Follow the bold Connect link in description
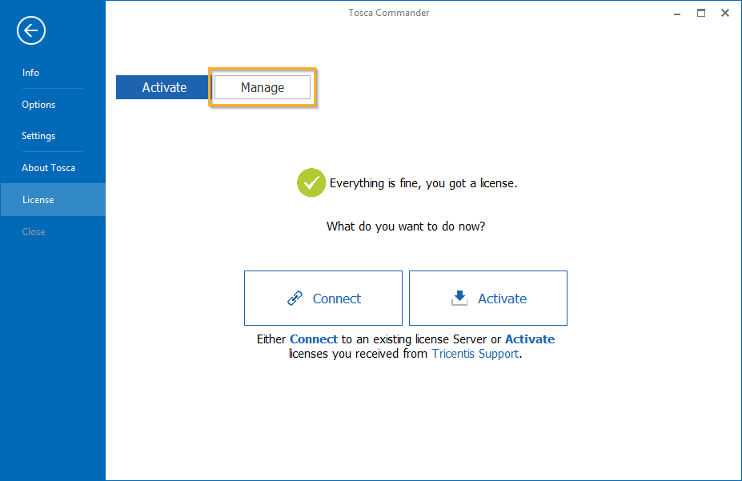 313,339
